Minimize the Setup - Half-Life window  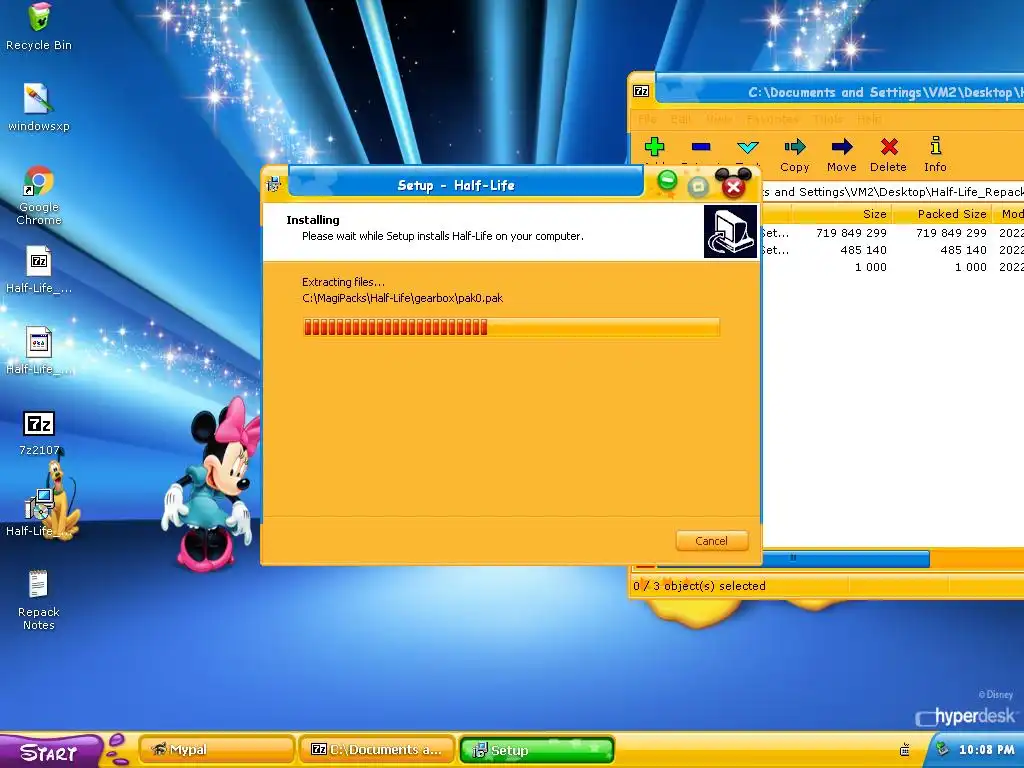[667, 180]
